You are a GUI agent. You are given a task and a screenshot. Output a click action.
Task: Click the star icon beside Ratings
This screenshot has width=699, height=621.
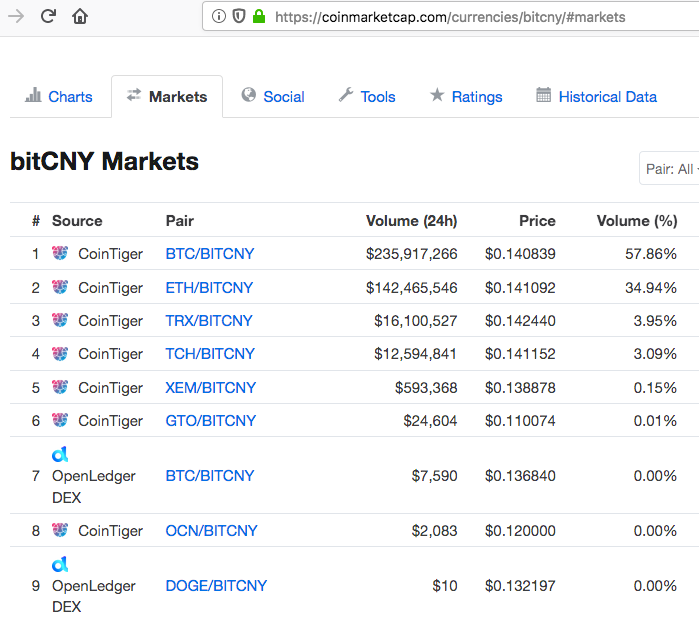(x=437, y=95)
